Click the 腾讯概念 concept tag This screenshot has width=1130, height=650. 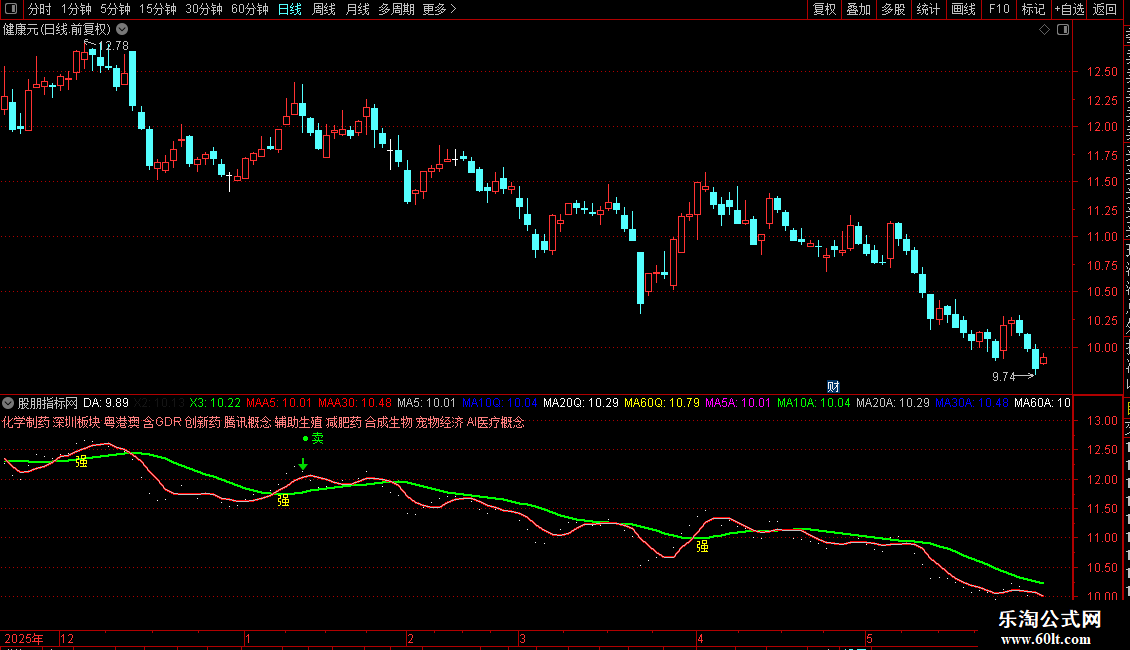tap(247, 422)
